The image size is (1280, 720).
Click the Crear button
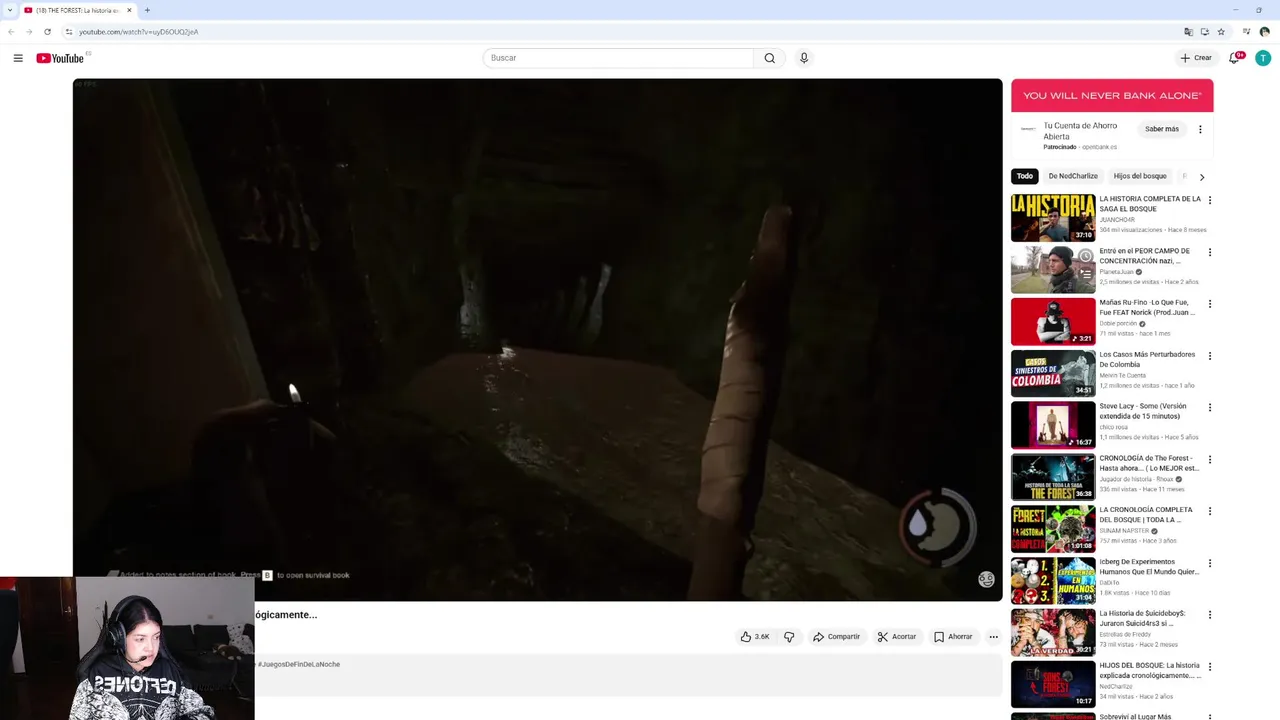click(1196, 58)
